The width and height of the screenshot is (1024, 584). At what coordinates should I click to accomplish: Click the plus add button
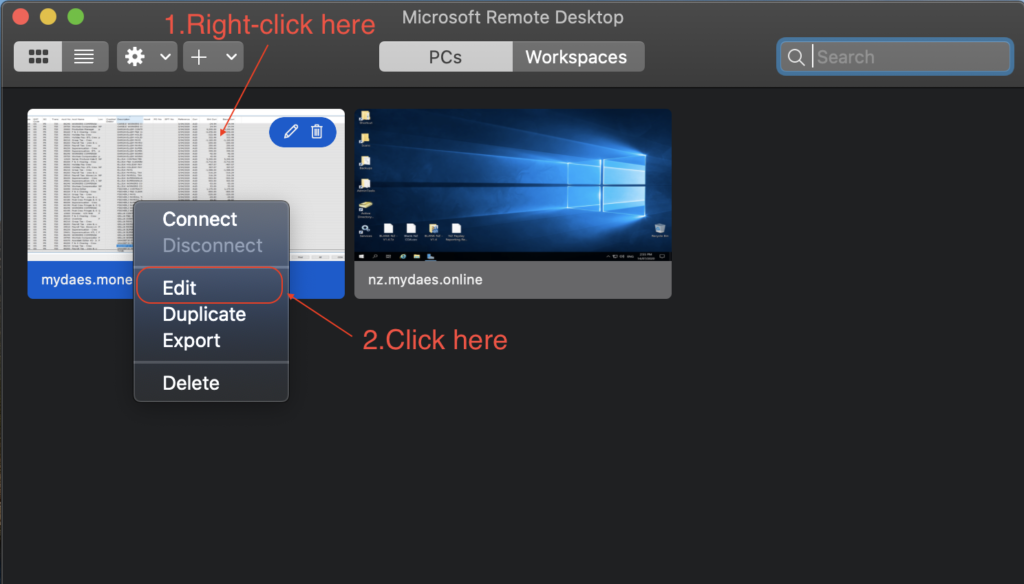[199, 57]
